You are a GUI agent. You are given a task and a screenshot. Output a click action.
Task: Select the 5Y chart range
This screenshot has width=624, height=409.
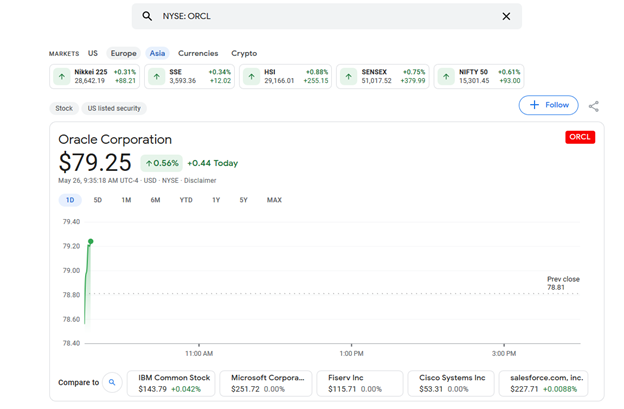[x=244, y=200]
